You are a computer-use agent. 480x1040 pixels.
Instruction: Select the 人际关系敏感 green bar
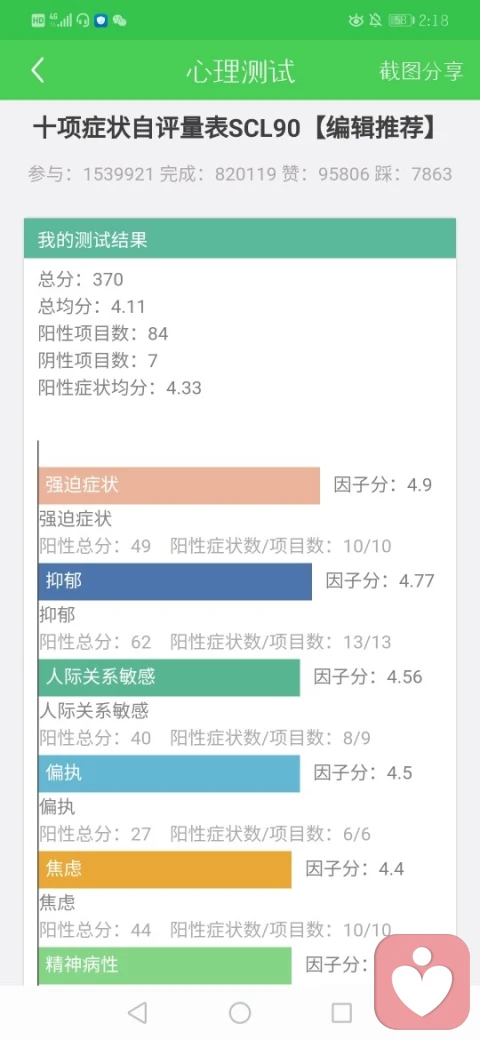169,677
